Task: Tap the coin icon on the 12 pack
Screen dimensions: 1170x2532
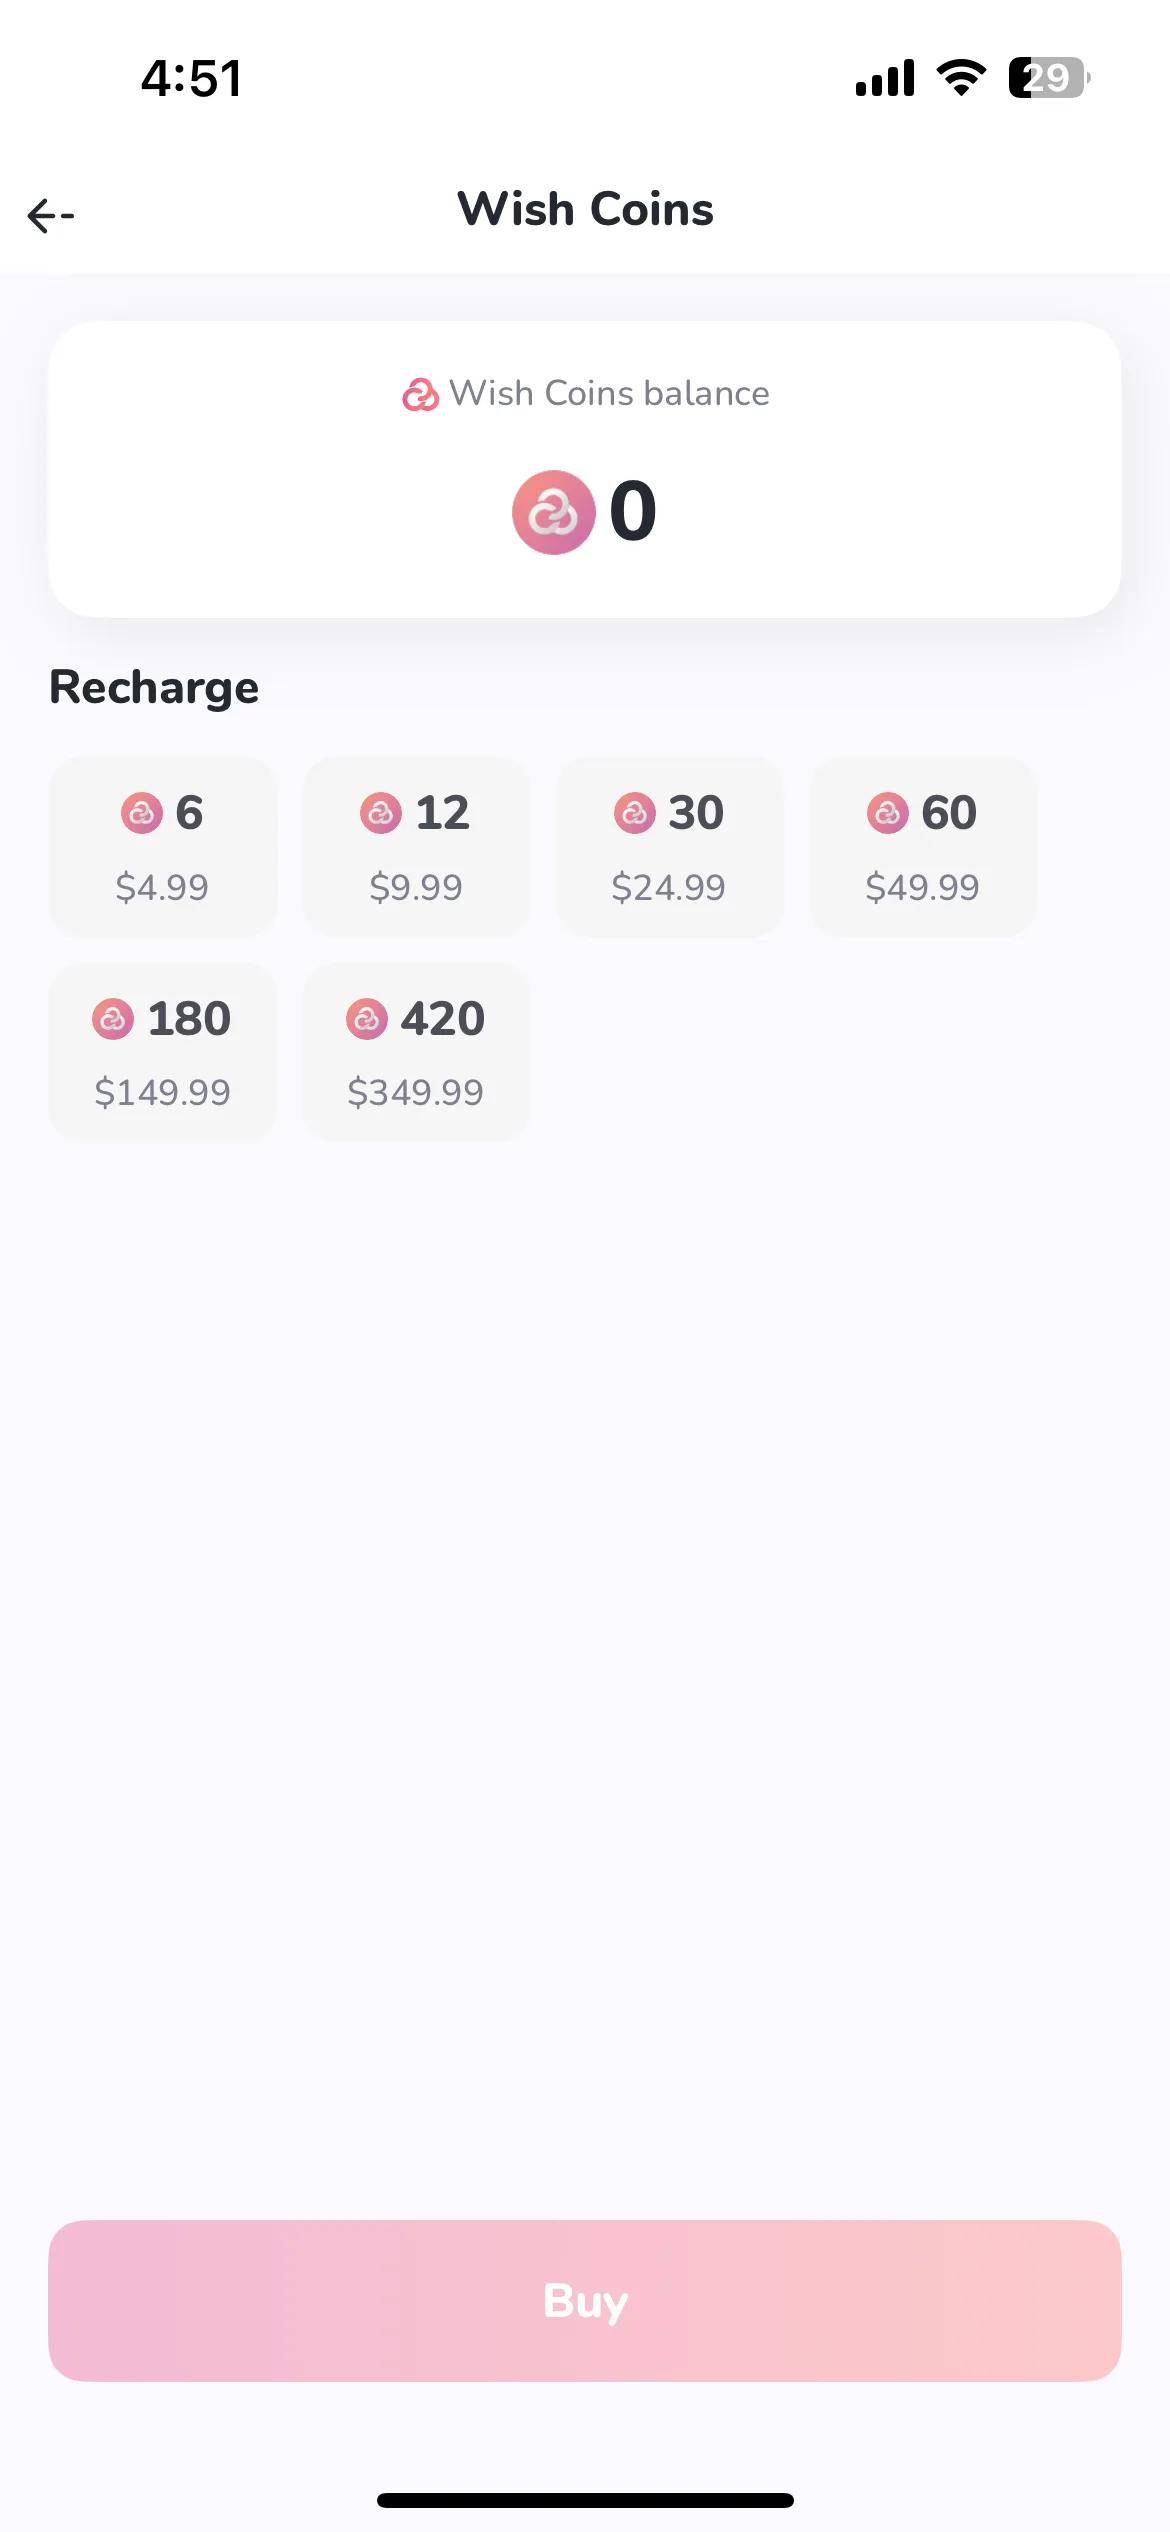Action: [381, 813]
